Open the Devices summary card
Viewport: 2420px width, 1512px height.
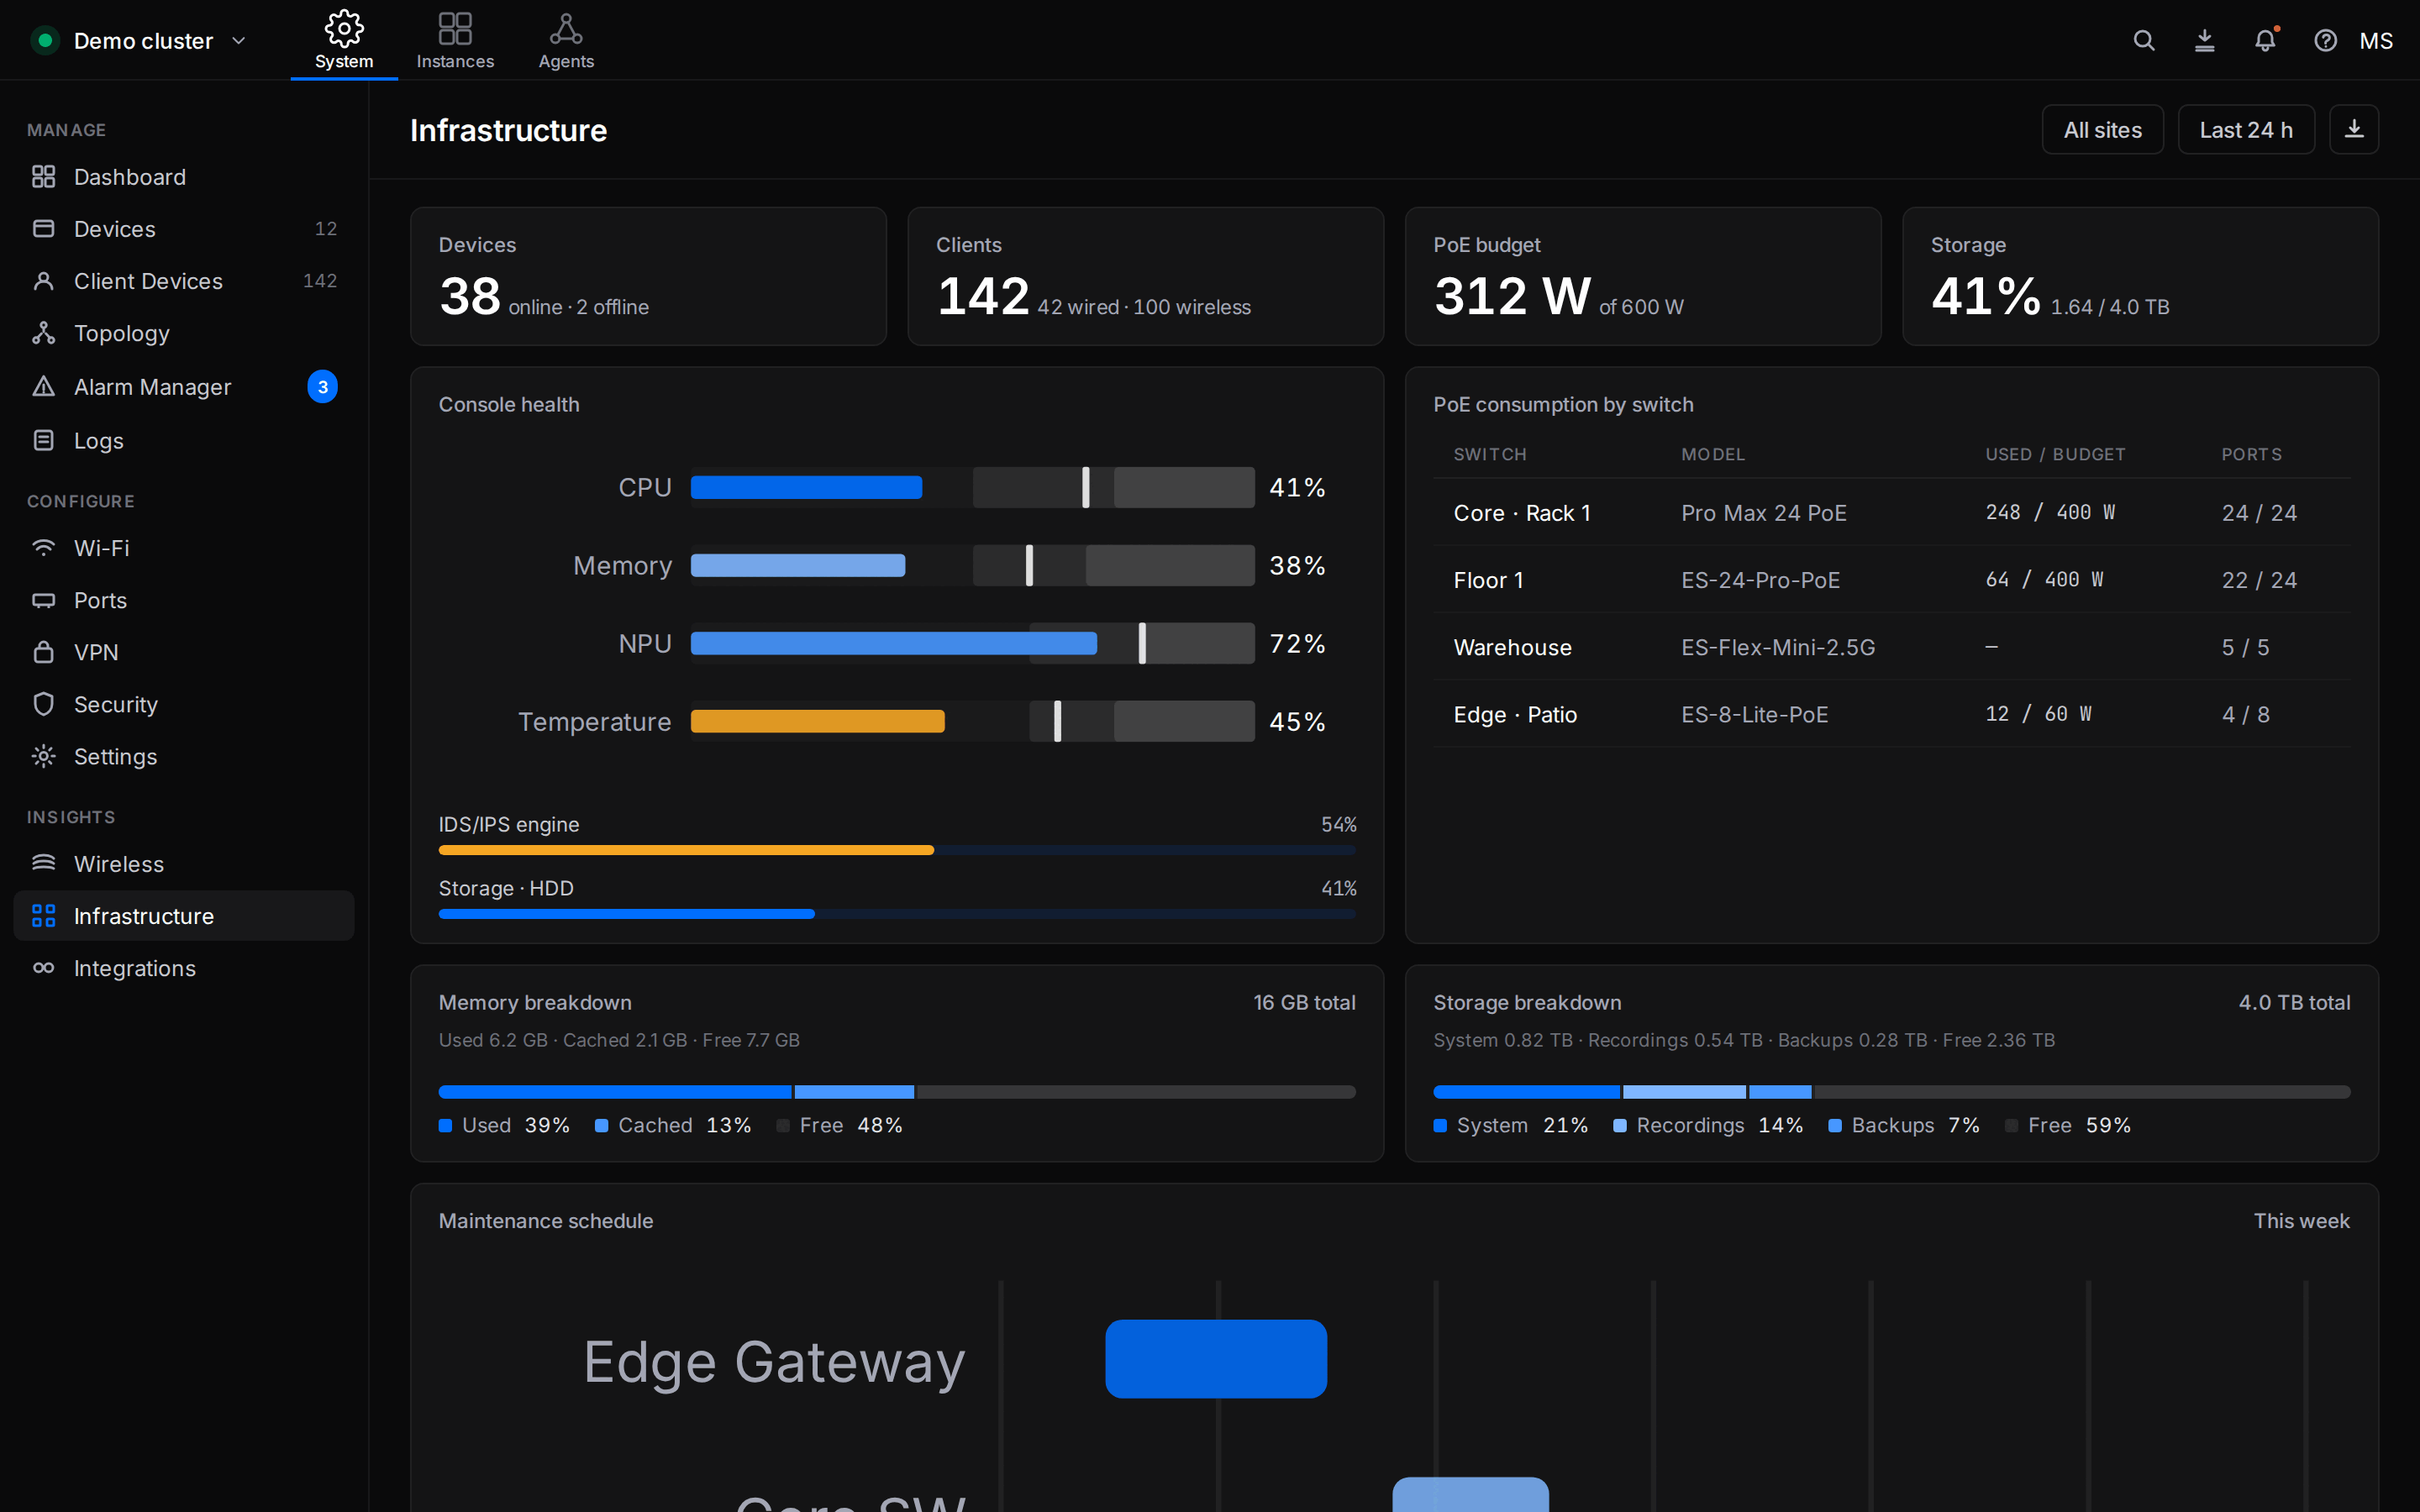coord(648,276)
